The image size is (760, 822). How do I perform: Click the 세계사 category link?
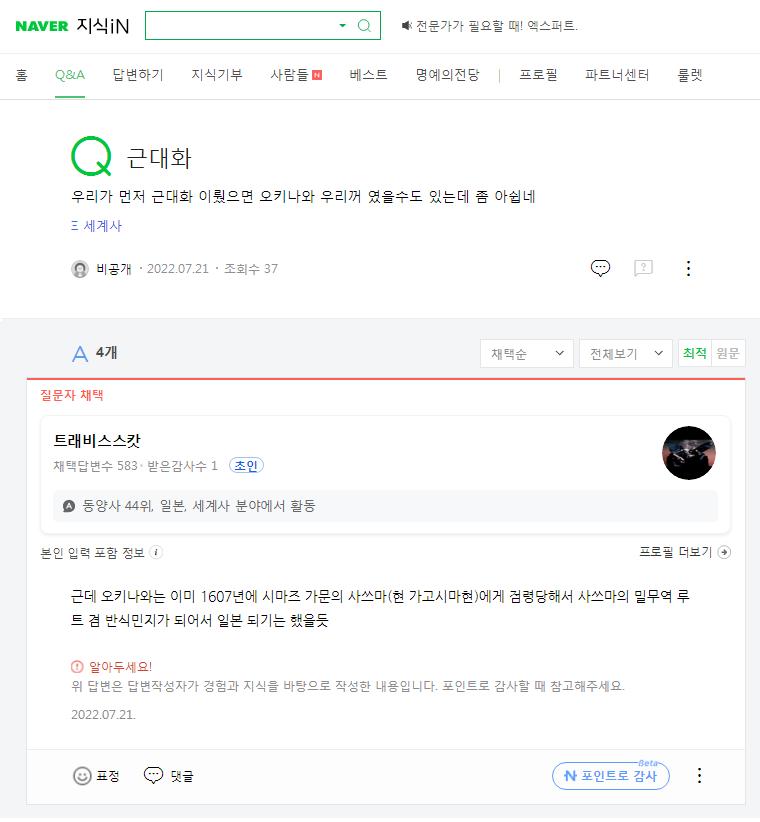(x=102, y=226)
